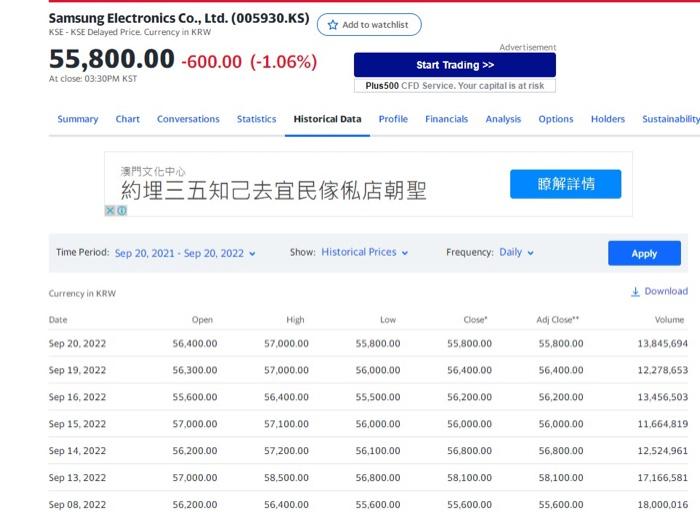
Task: Click the Sep 19 open price 56,300.00
Action: point(195,370)
